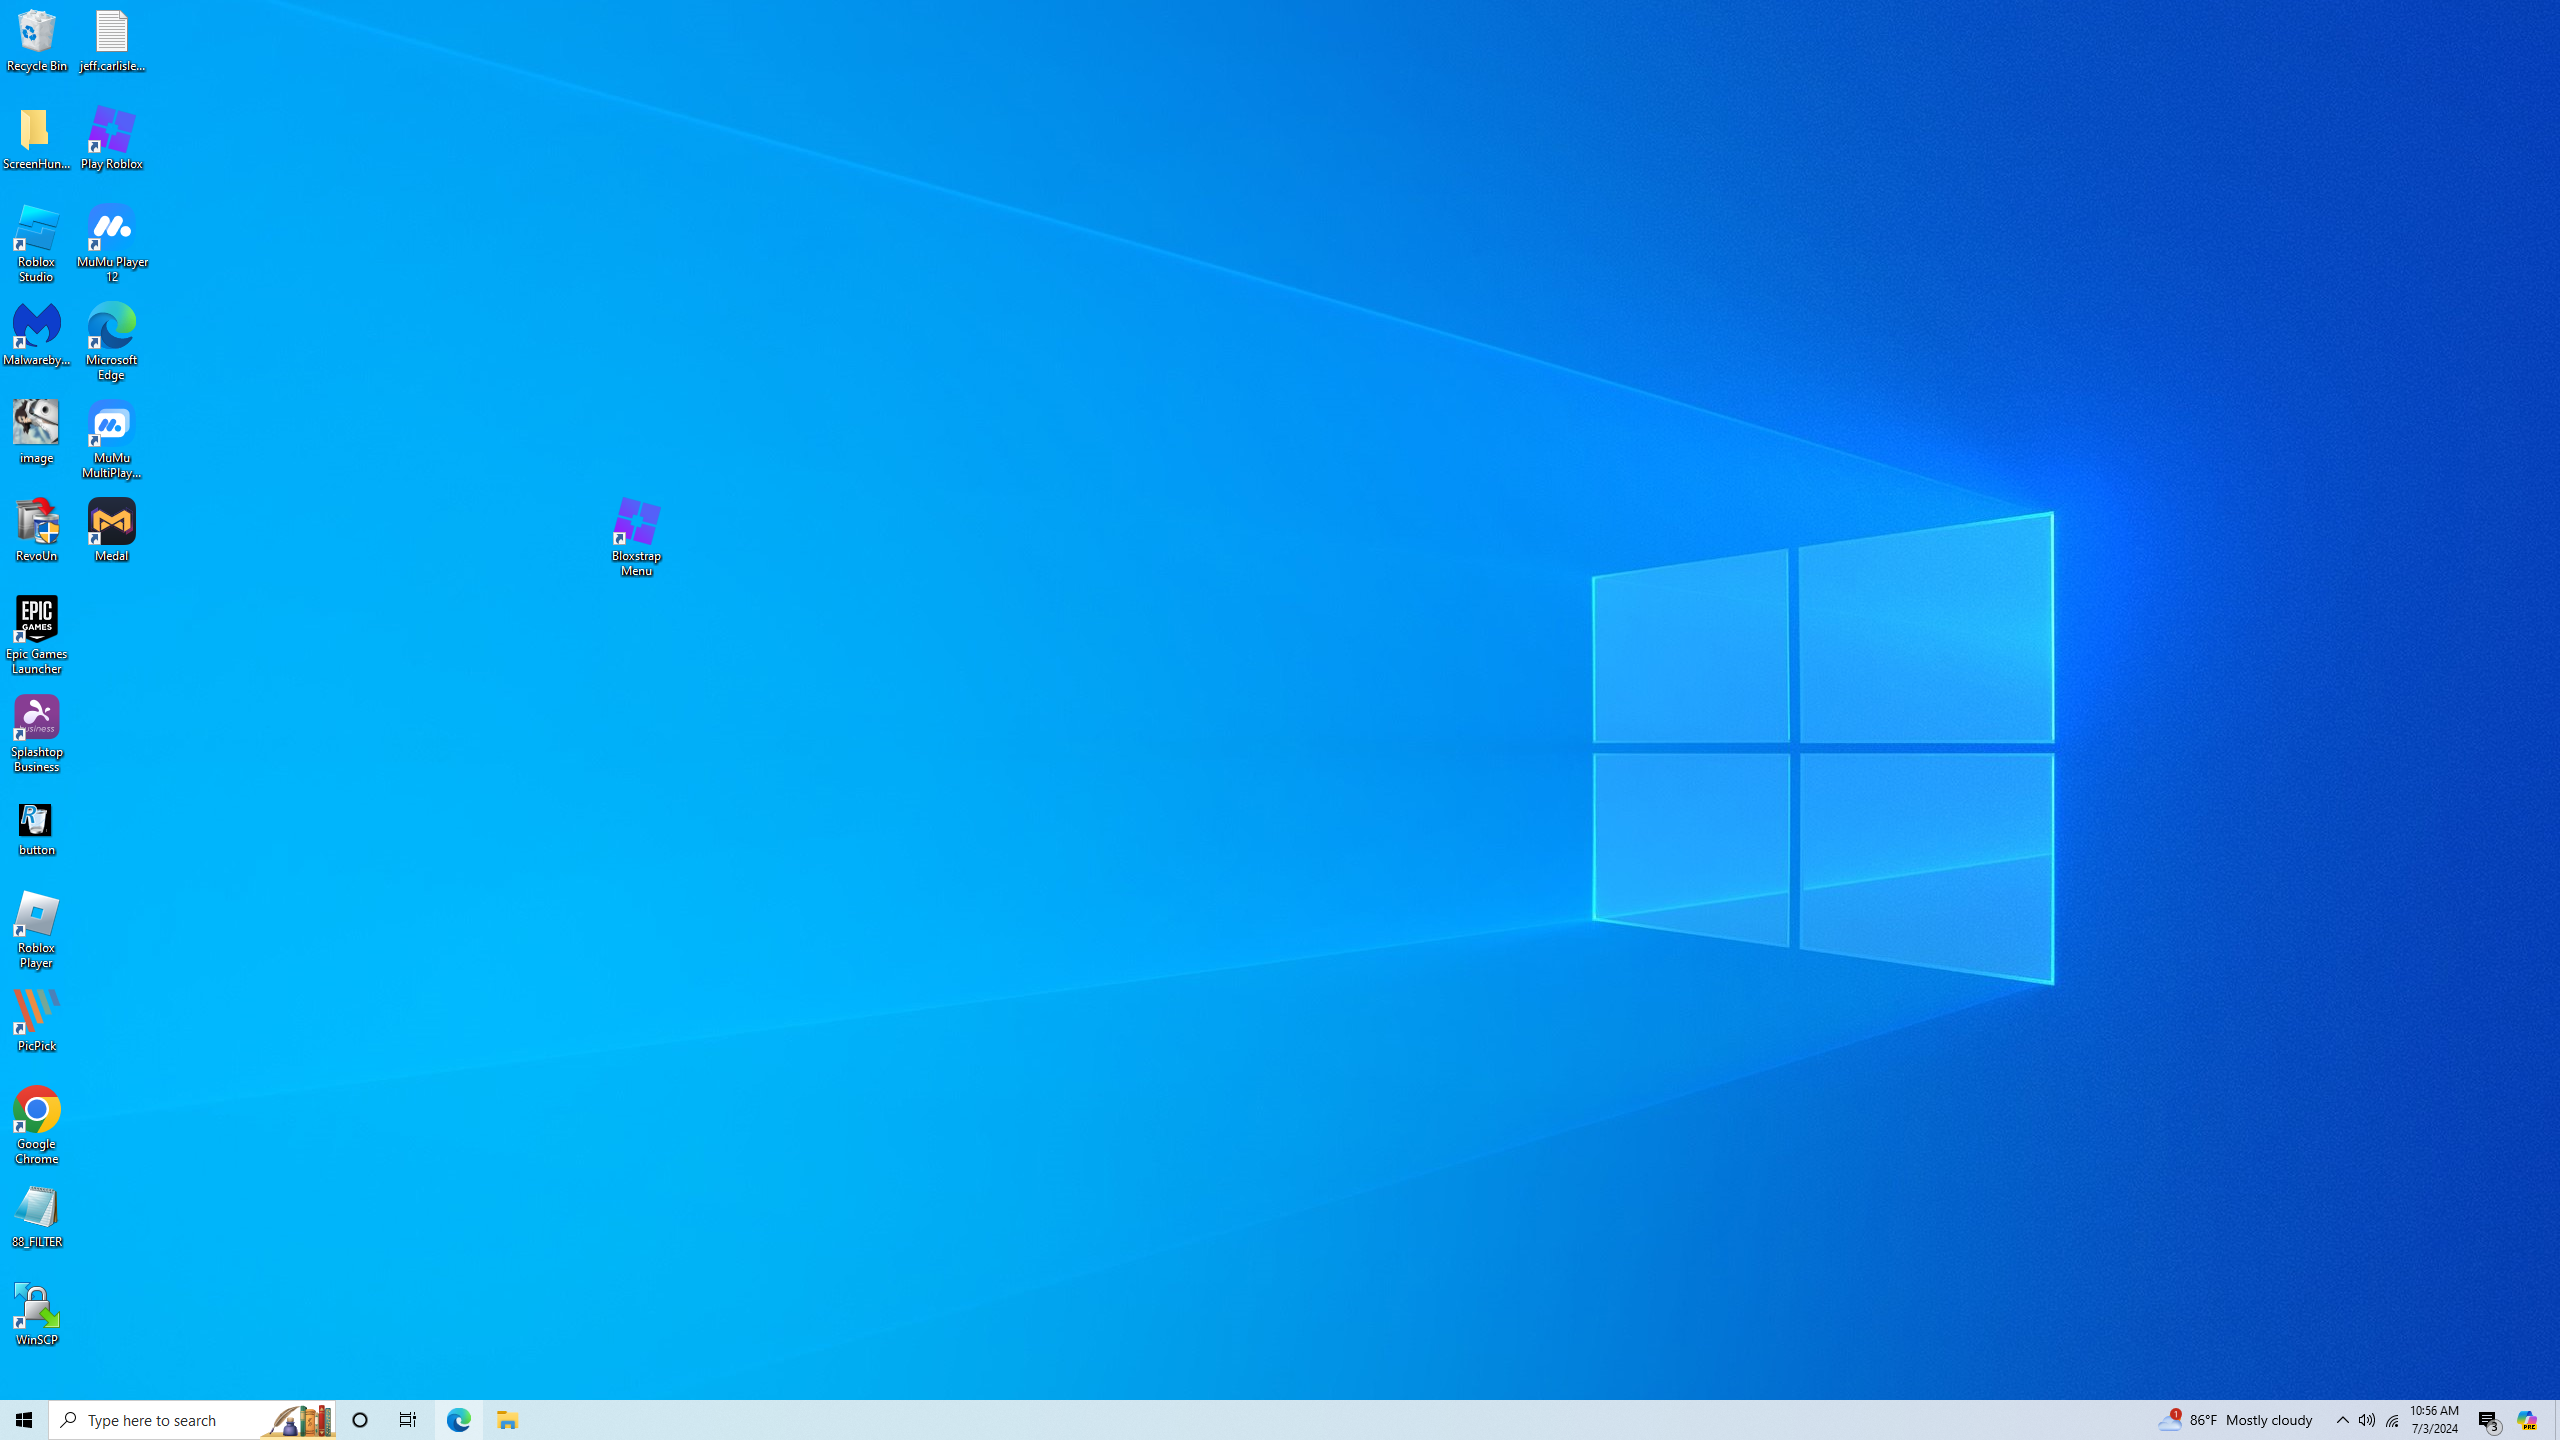Image resolution: width=2560 pixels, height=1440 pixels.
Task: Click the taskbar search box
Action: tap(170, 1420)
